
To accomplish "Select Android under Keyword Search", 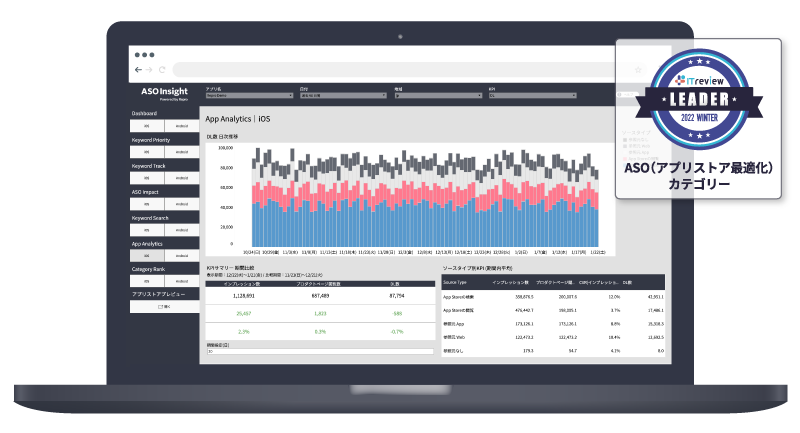I will 182,230.
